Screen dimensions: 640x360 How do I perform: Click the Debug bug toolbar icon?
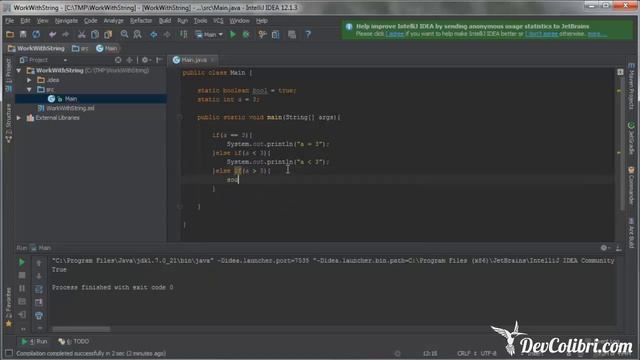pos(246,35)
